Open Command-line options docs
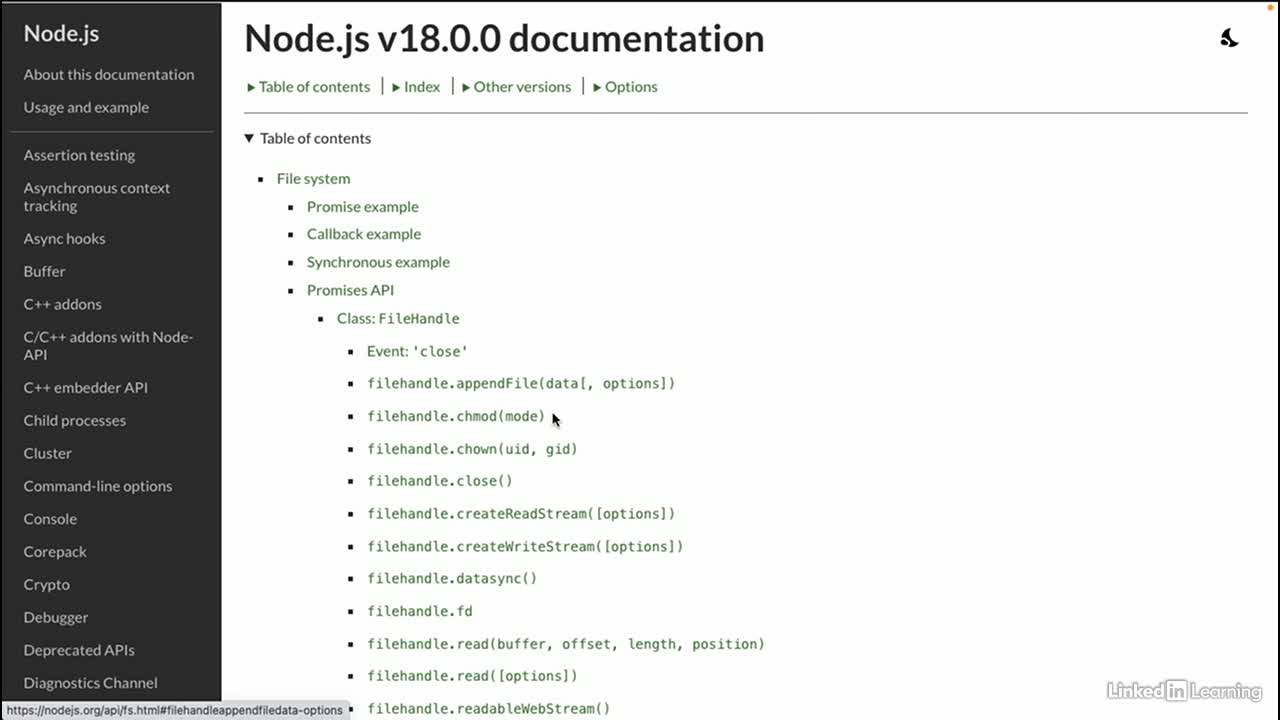The width and height of the screenshot is (1280, 720). (x=98, y=486)
